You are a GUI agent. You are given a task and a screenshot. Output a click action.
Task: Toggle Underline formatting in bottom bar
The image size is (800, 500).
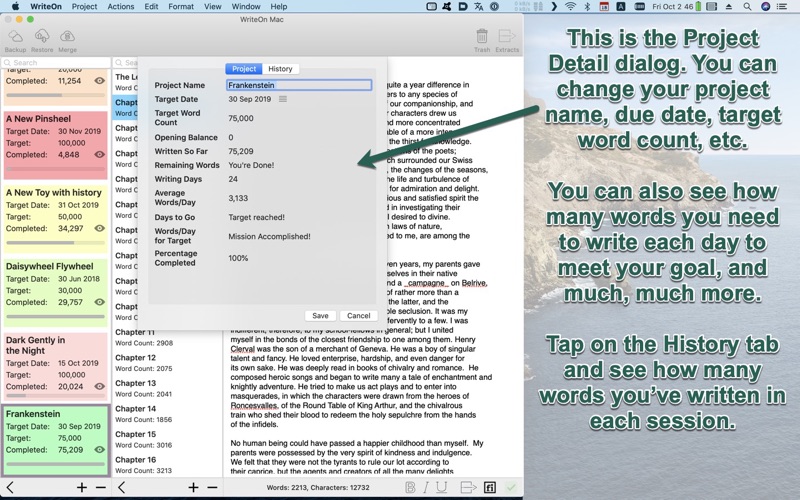click(x=442, y=487)
